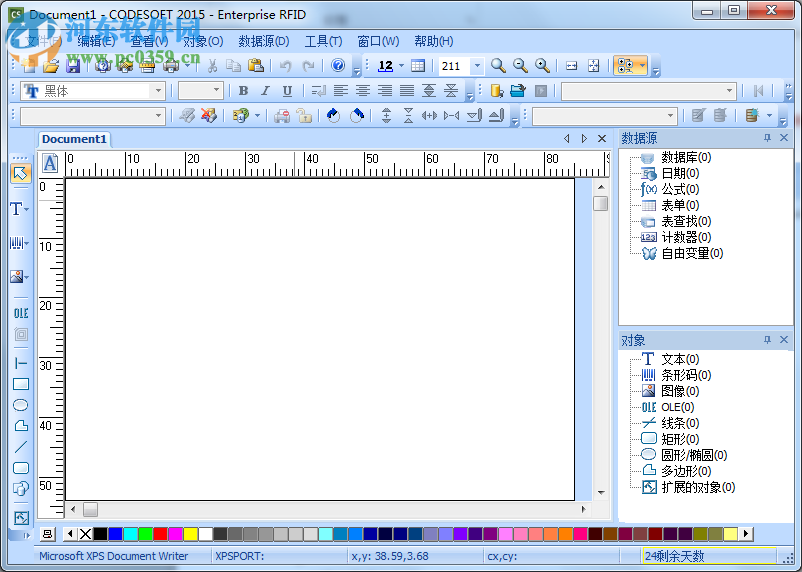Open the 窗口(W) menu
The height and width of the screenshot is (572, 802).
378,41
